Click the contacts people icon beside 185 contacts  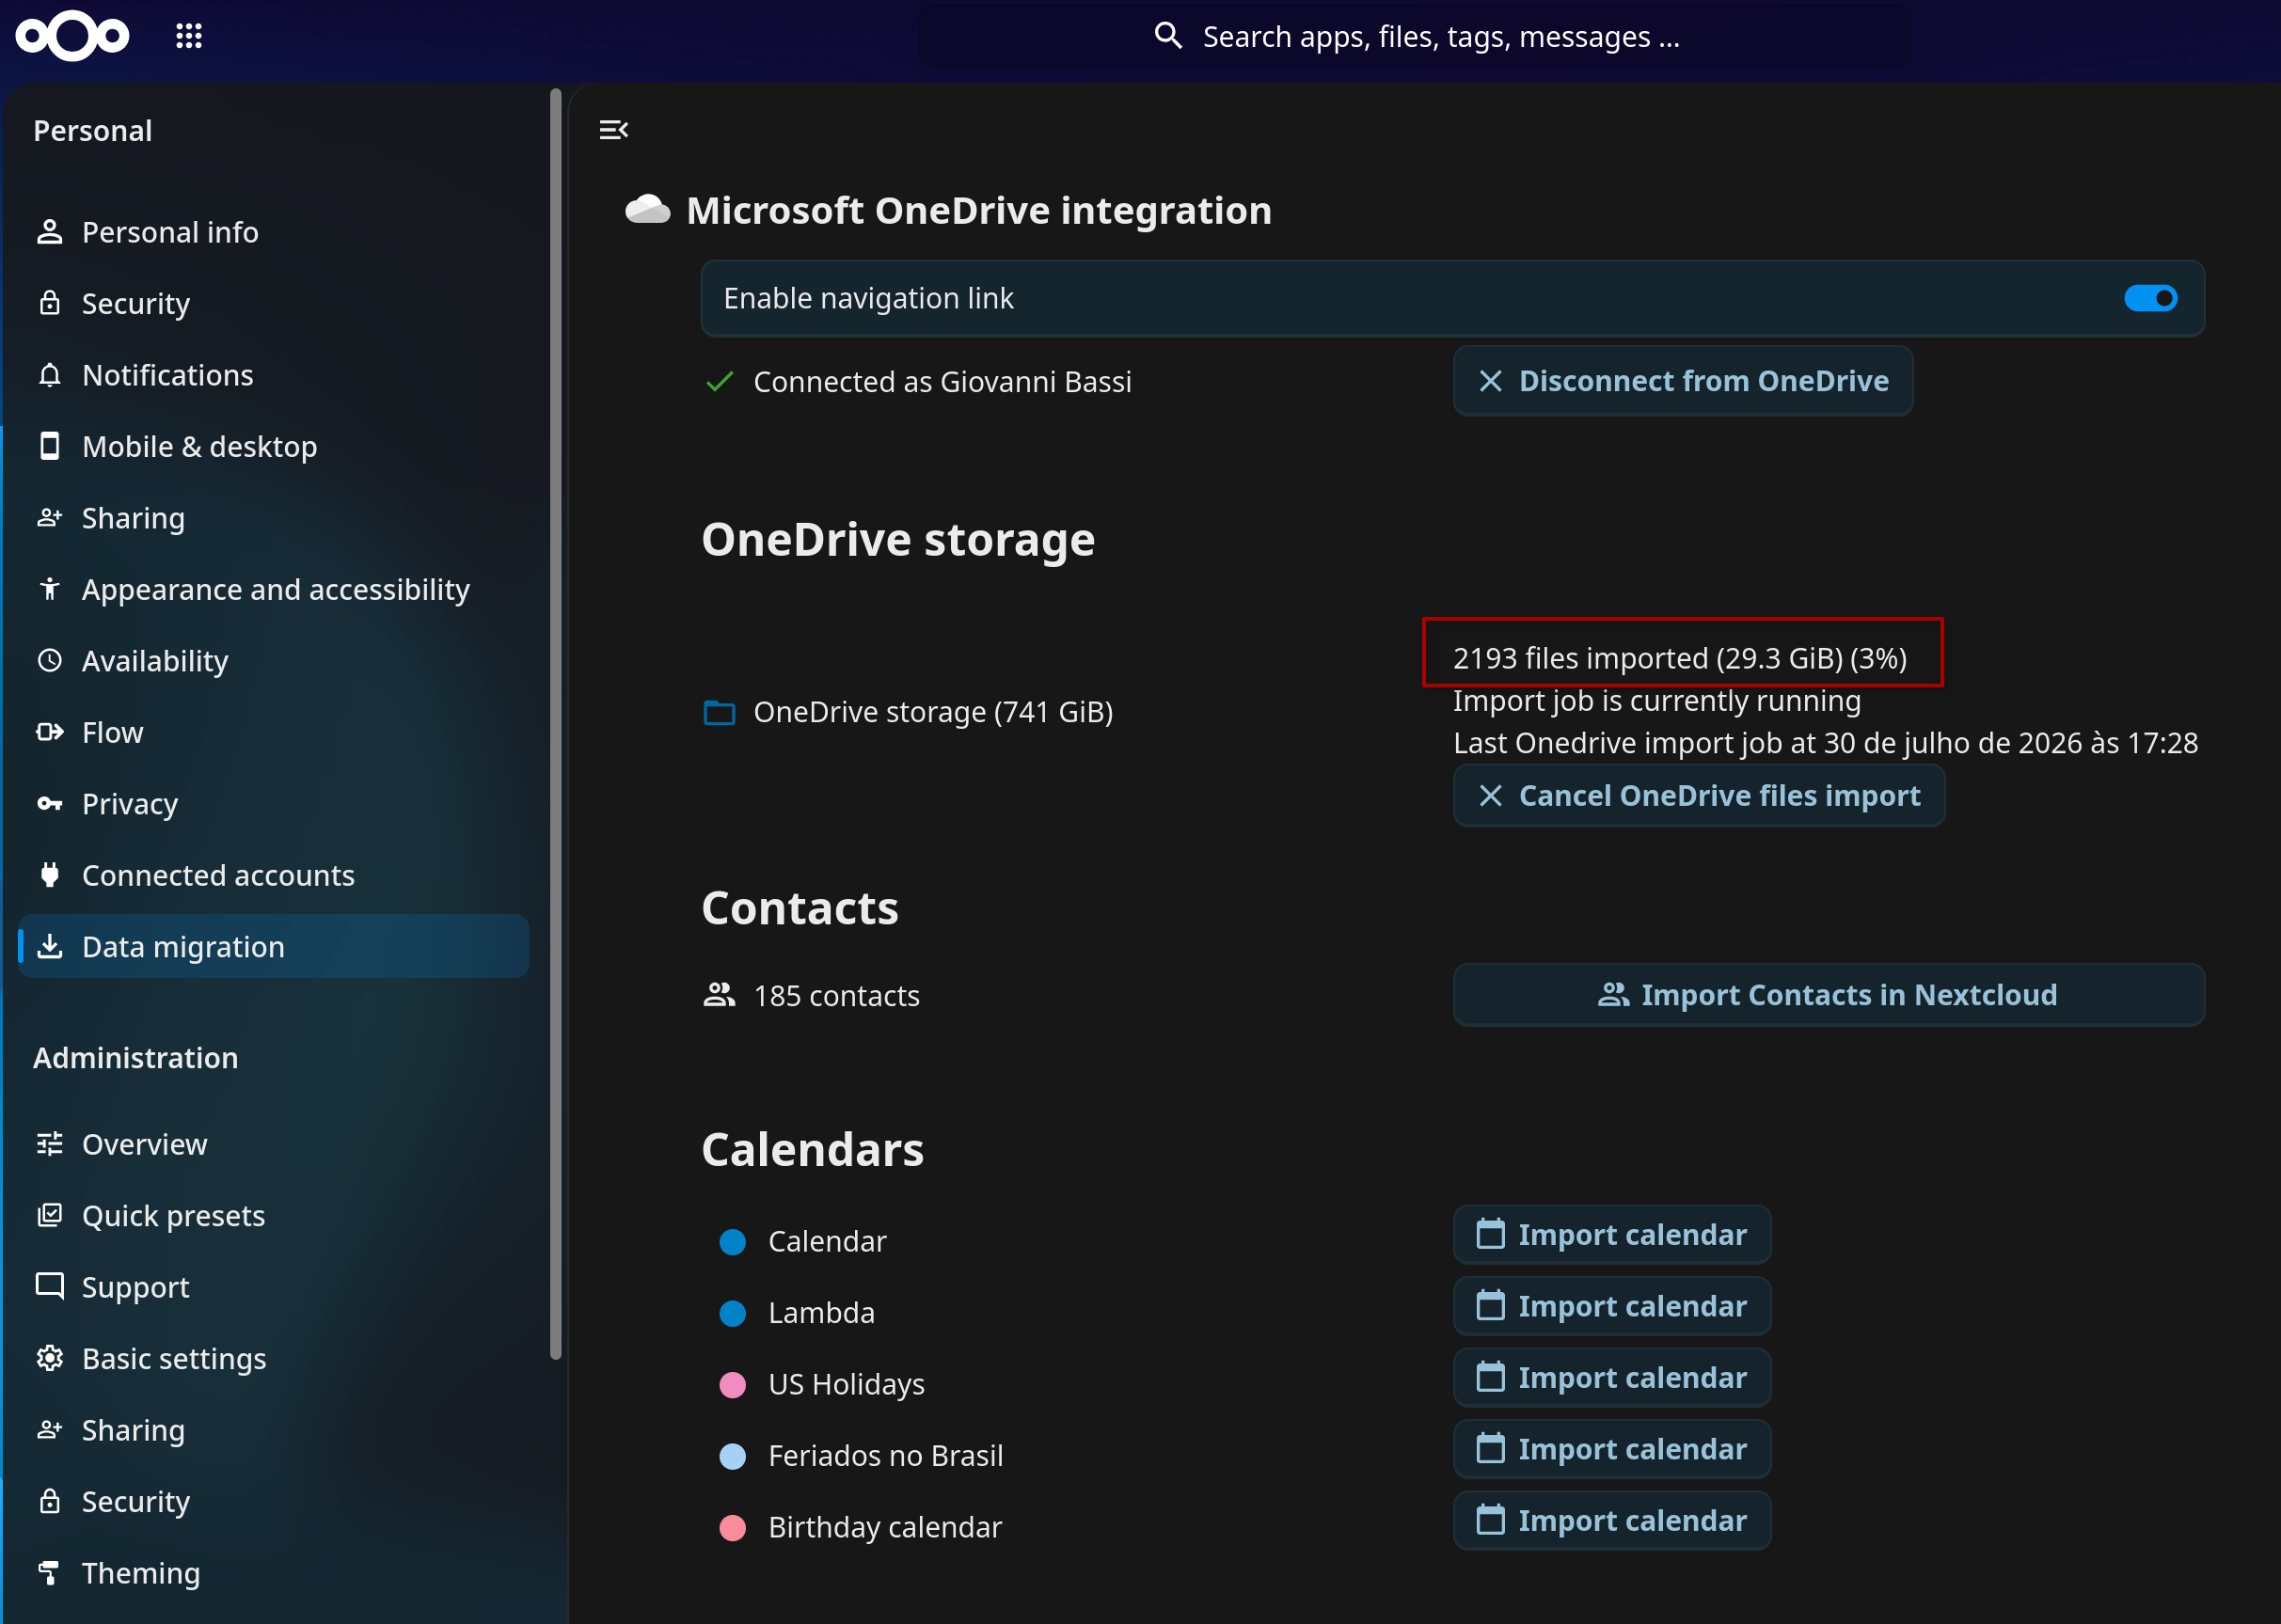pos(719,995)
